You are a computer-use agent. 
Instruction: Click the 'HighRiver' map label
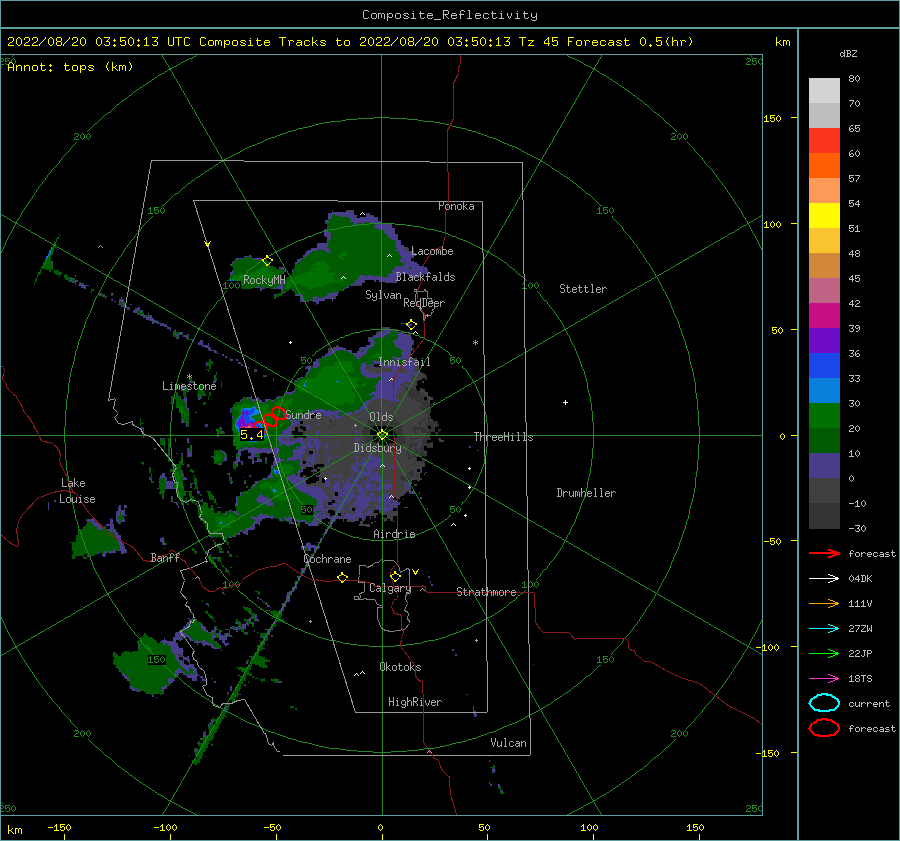pos(415,702)
